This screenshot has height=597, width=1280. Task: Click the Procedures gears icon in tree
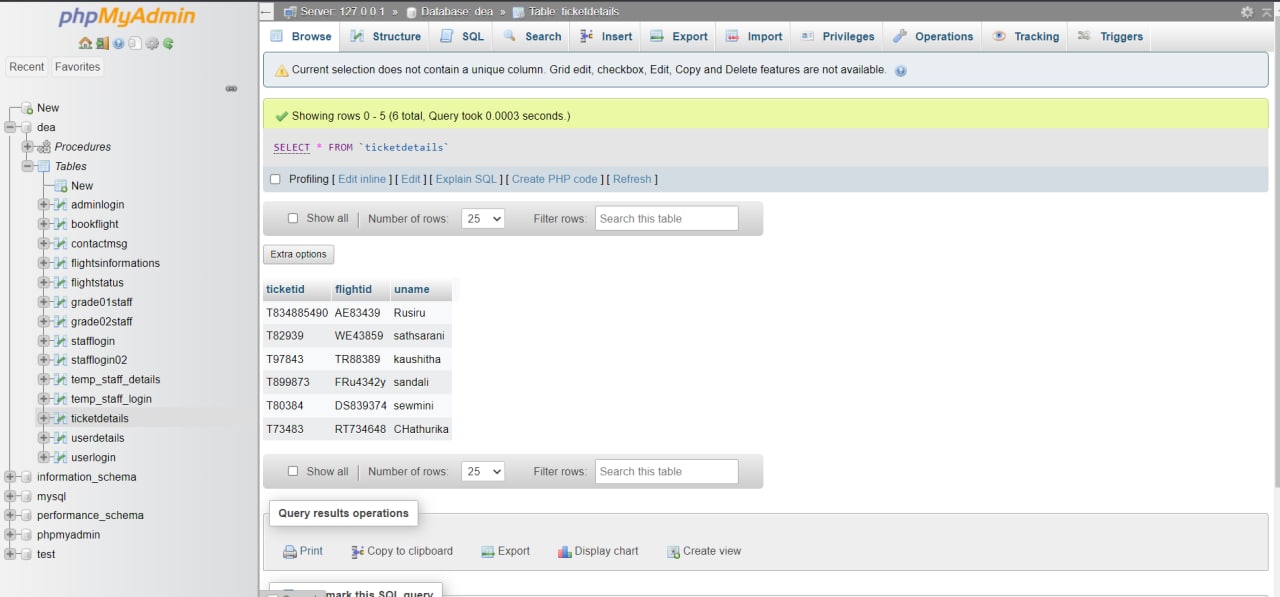click(x=44, y=147)
